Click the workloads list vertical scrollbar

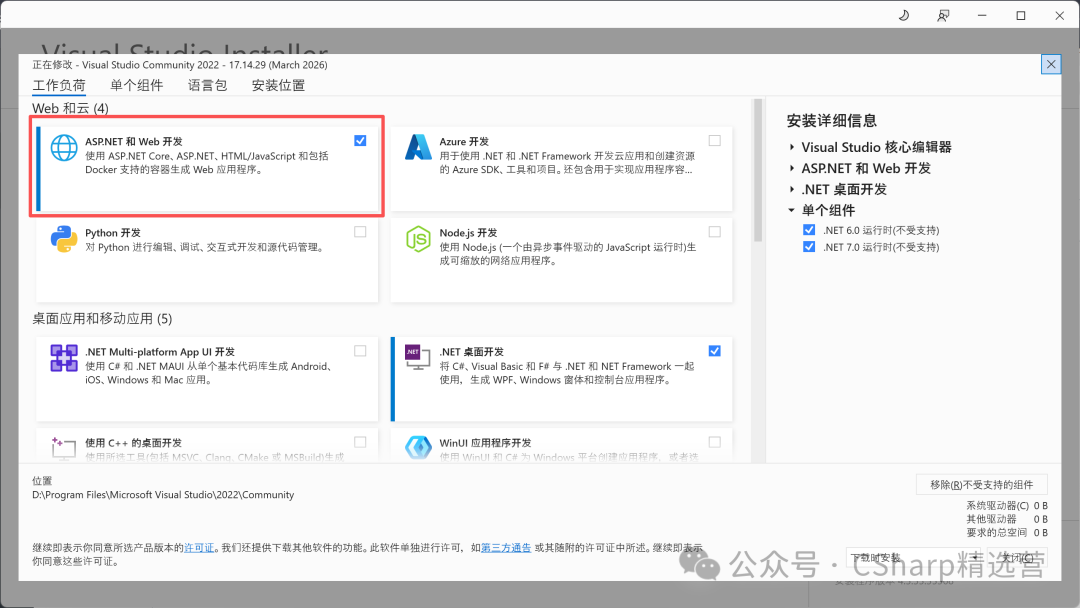(758, 171)
